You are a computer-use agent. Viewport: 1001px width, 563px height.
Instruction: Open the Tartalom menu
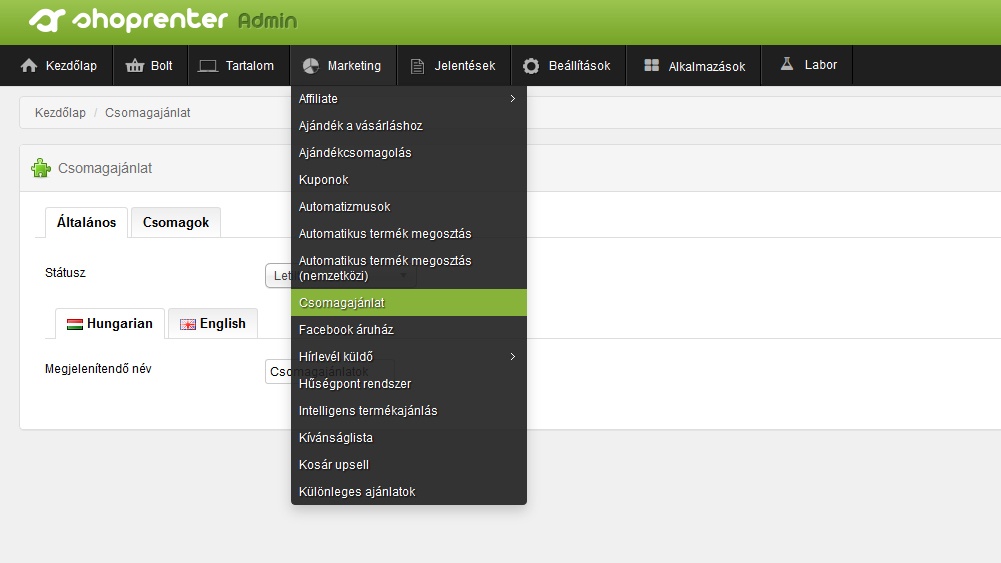(x=239, y=65)
